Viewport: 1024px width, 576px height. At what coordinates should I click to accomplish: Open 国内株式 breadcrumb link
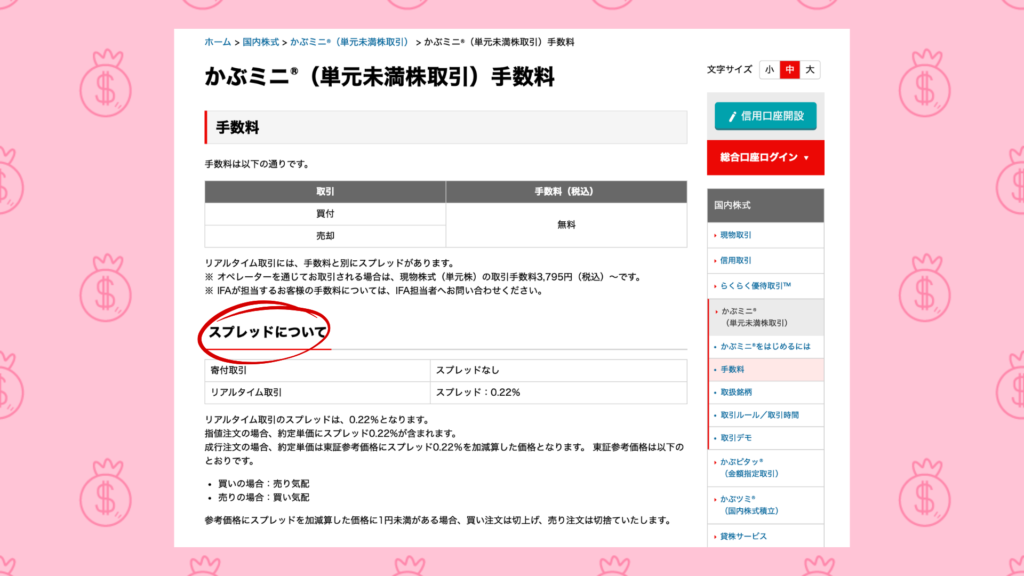pos(263,43)
